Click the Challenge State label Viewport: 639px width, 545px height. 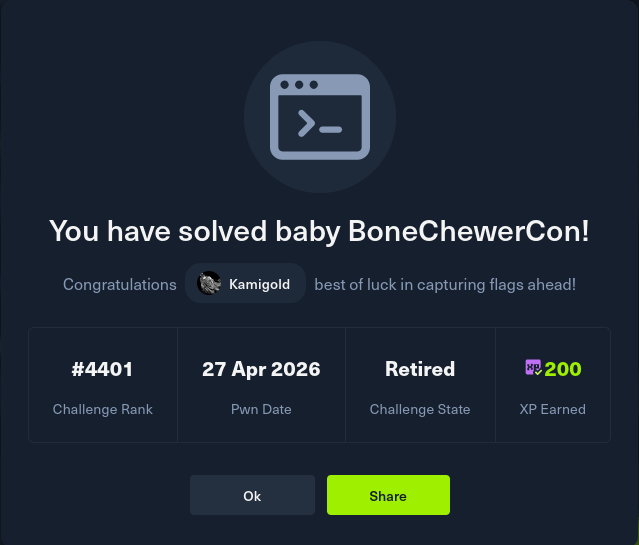(420, 409)
